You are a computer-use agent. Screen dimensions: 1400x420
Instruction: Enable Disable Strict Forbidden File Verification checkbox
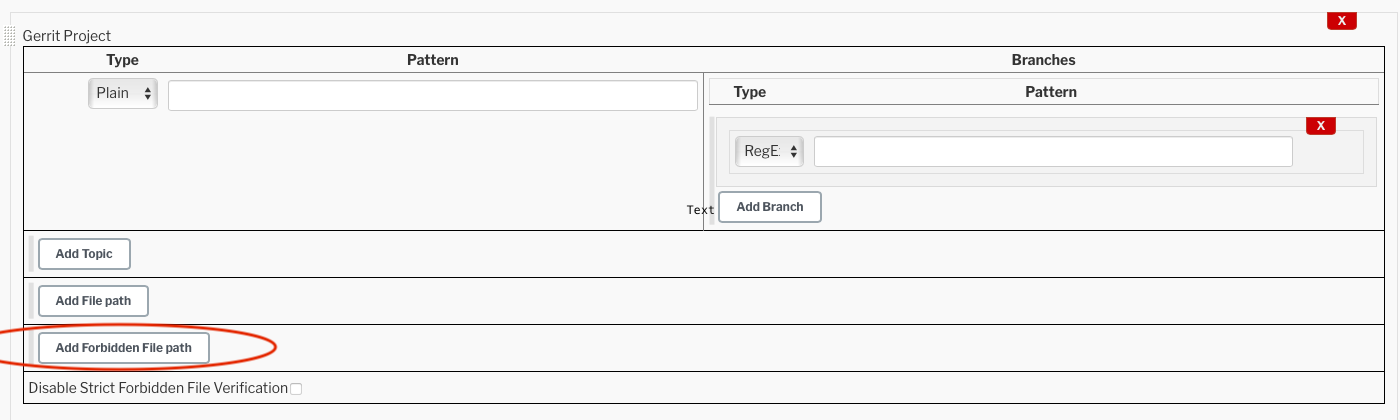click(296, 388)
